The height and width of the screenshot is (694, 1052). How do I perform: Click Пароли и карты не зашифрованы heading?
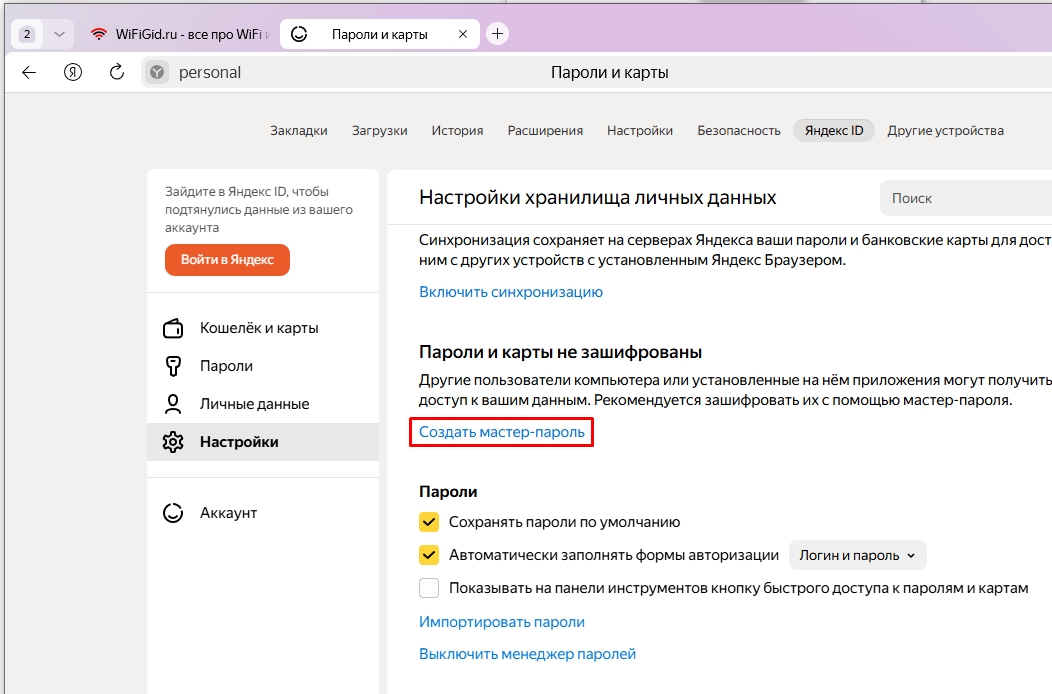[560, 352]
